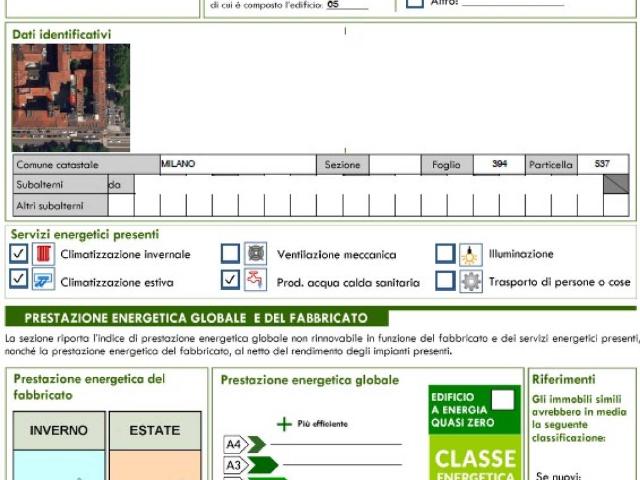The height and width of the screenshot is (480, 640).
Task: Click the mechanical ventilation fan icon
Action: coord(256,253)
